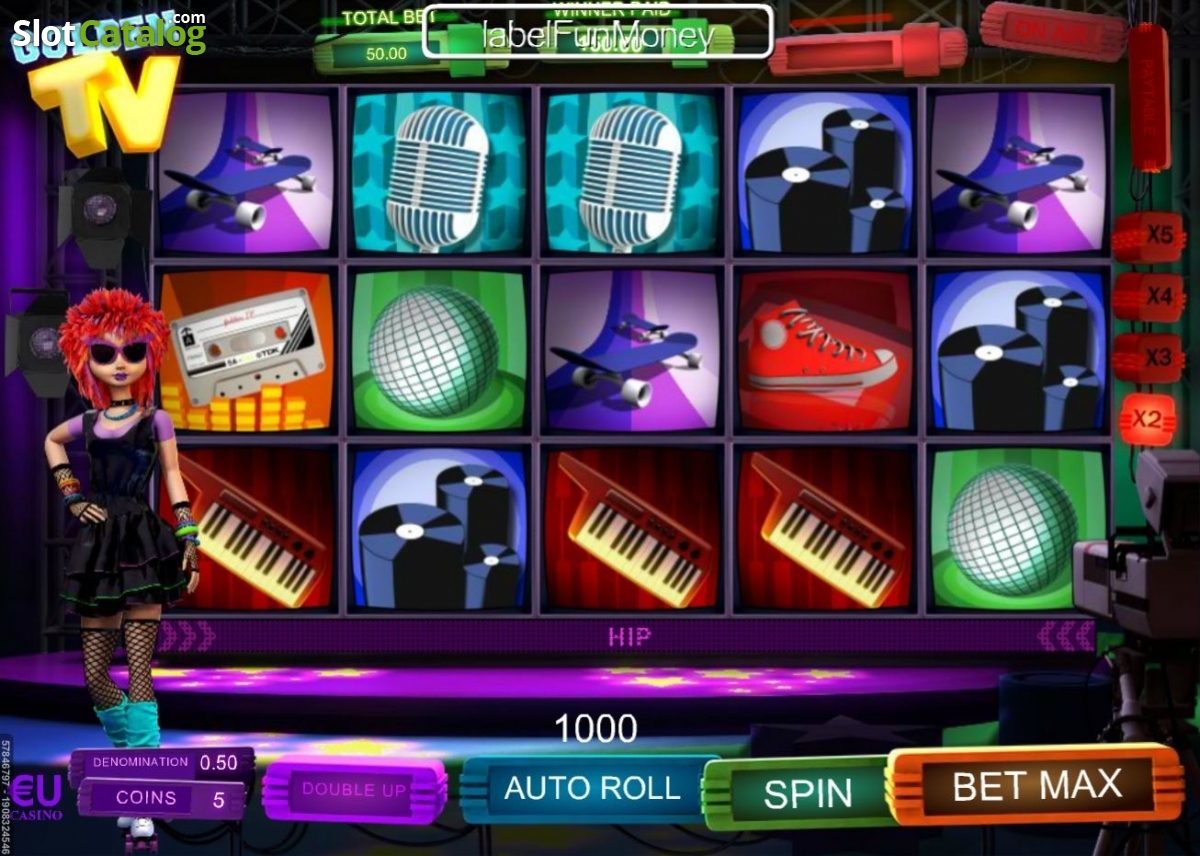Click the BET MAX button
This screenshot has width=1200, height=856.
point(1036,785)
